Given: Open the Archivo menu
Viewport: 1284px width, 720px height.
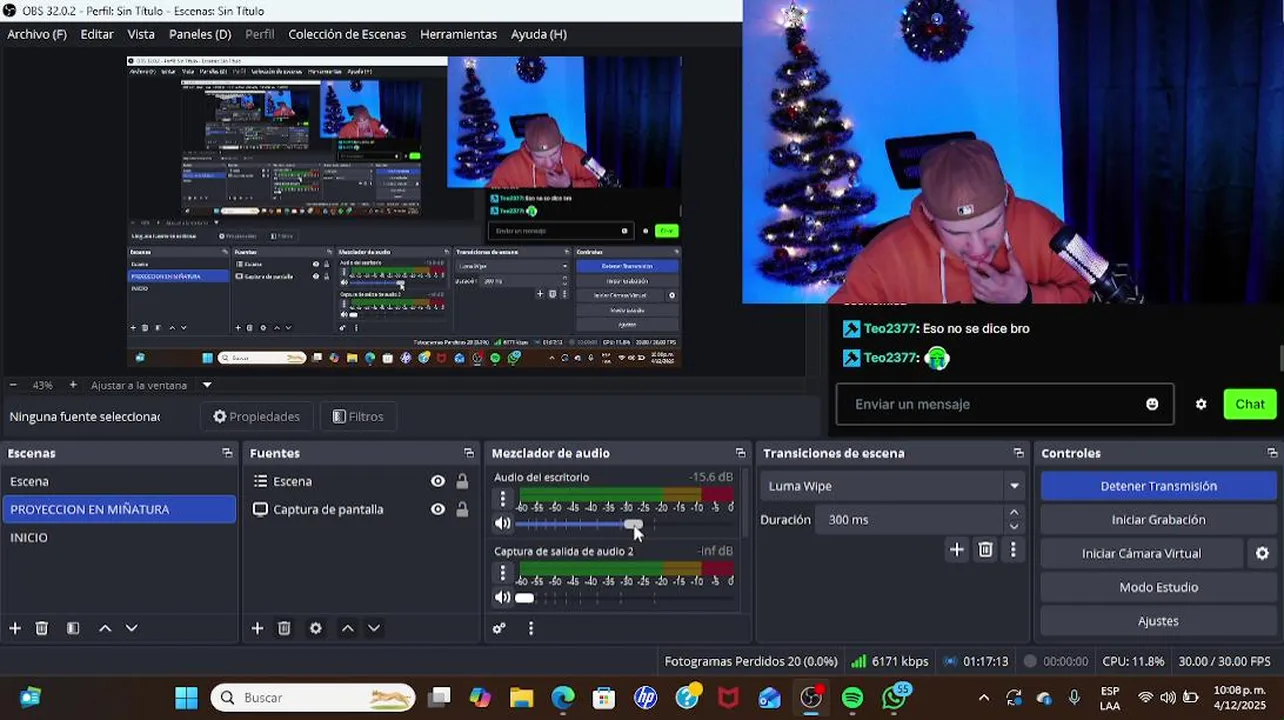Looking at the screenshot, I should pyautogui.click(x=37, y=34).
